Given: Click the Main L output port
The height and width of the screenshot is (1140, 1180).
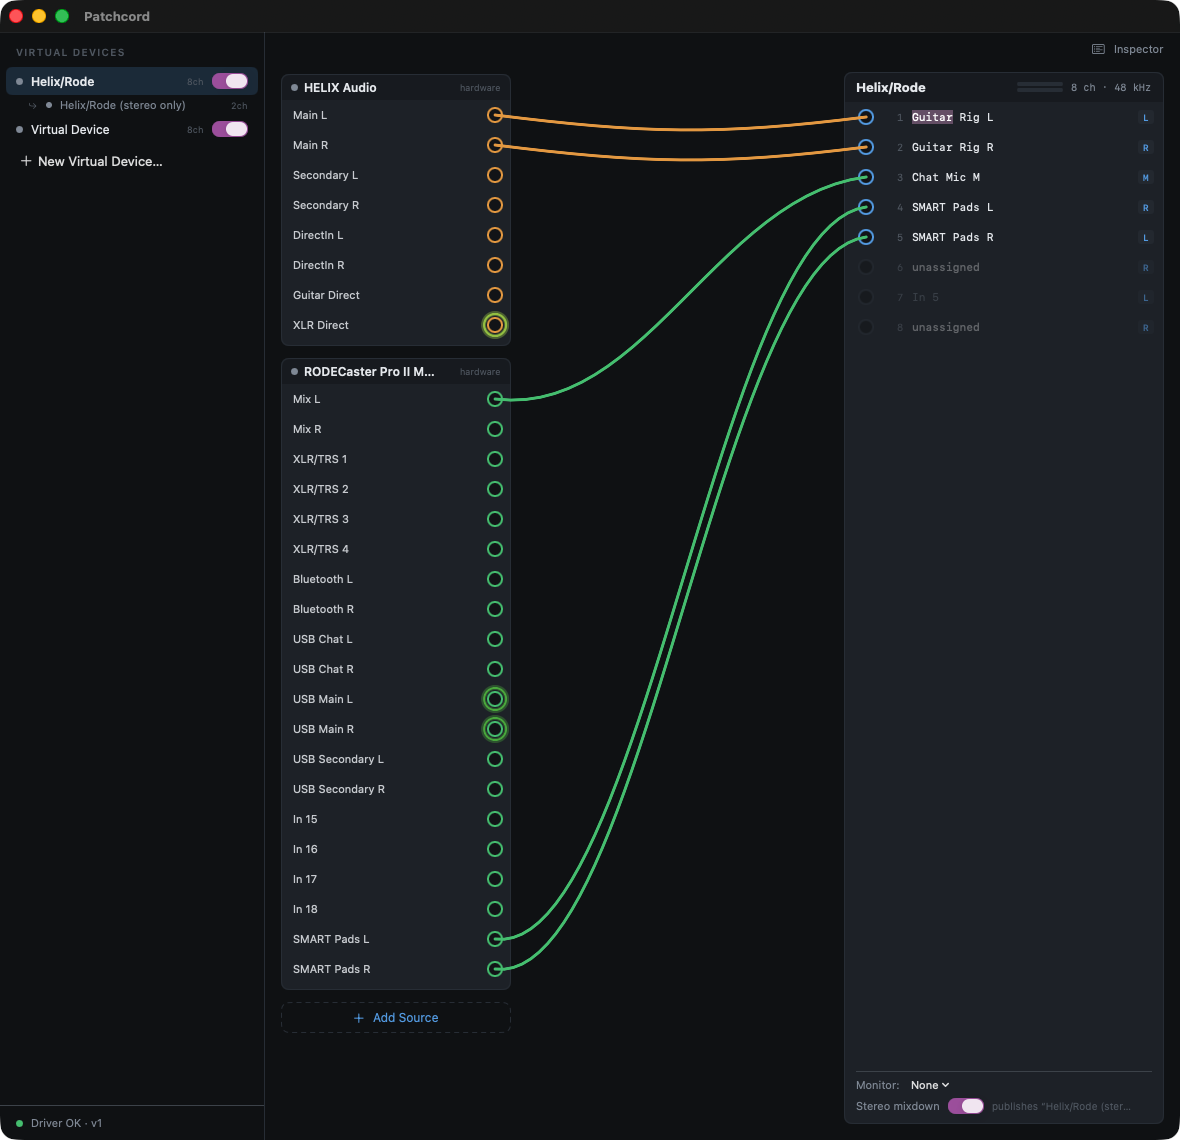Looking at the screenshot, I should pyautogui.click(x=494, y=115).
